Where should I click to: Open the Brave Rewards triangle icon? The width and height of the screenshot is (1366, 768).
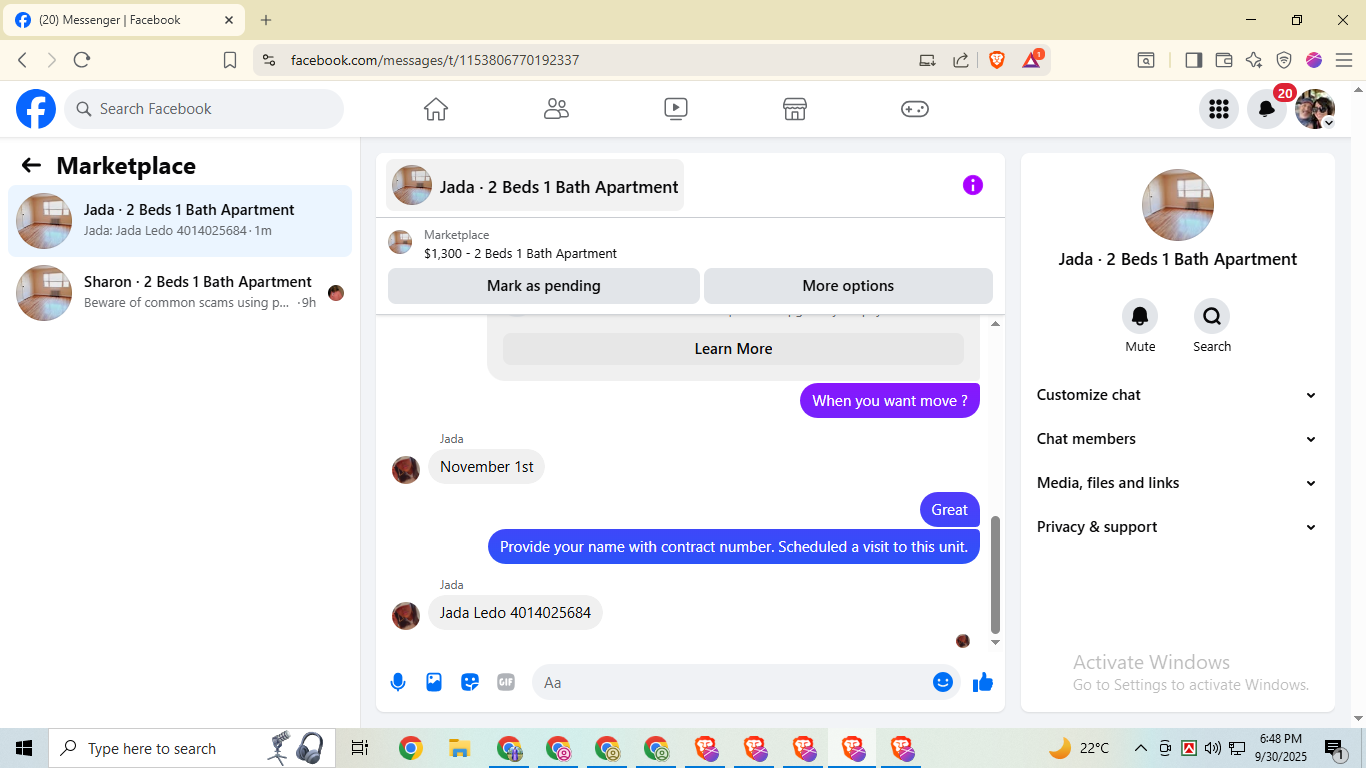point(1031,60)
